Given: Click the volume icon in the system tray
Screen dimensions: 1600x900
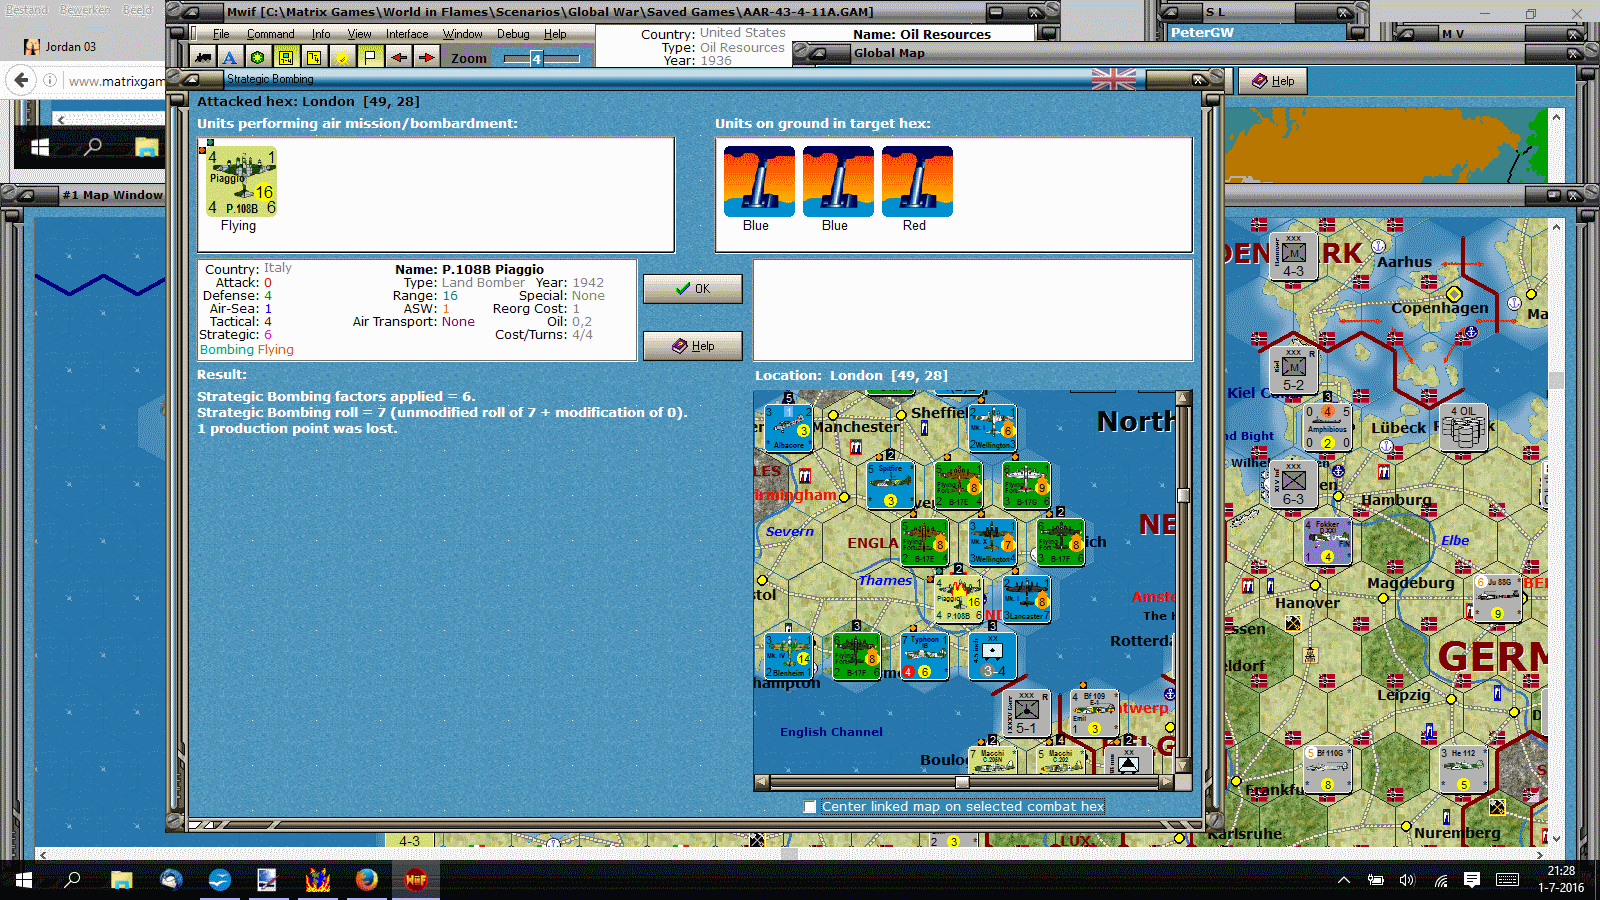Looking at the screenshot, I should tap(1408, 880).
